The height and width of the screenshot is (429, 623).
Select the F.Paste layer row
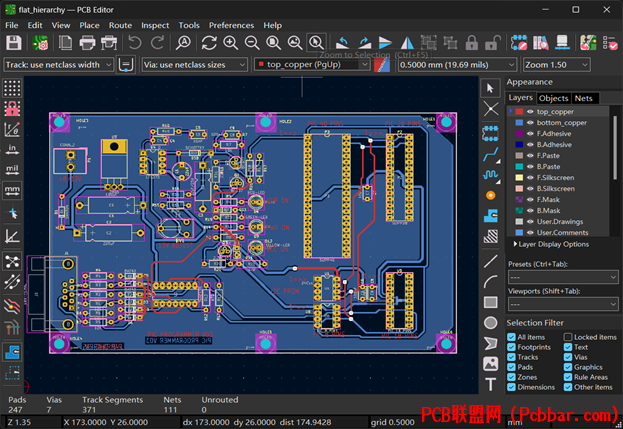click(558, 156)
